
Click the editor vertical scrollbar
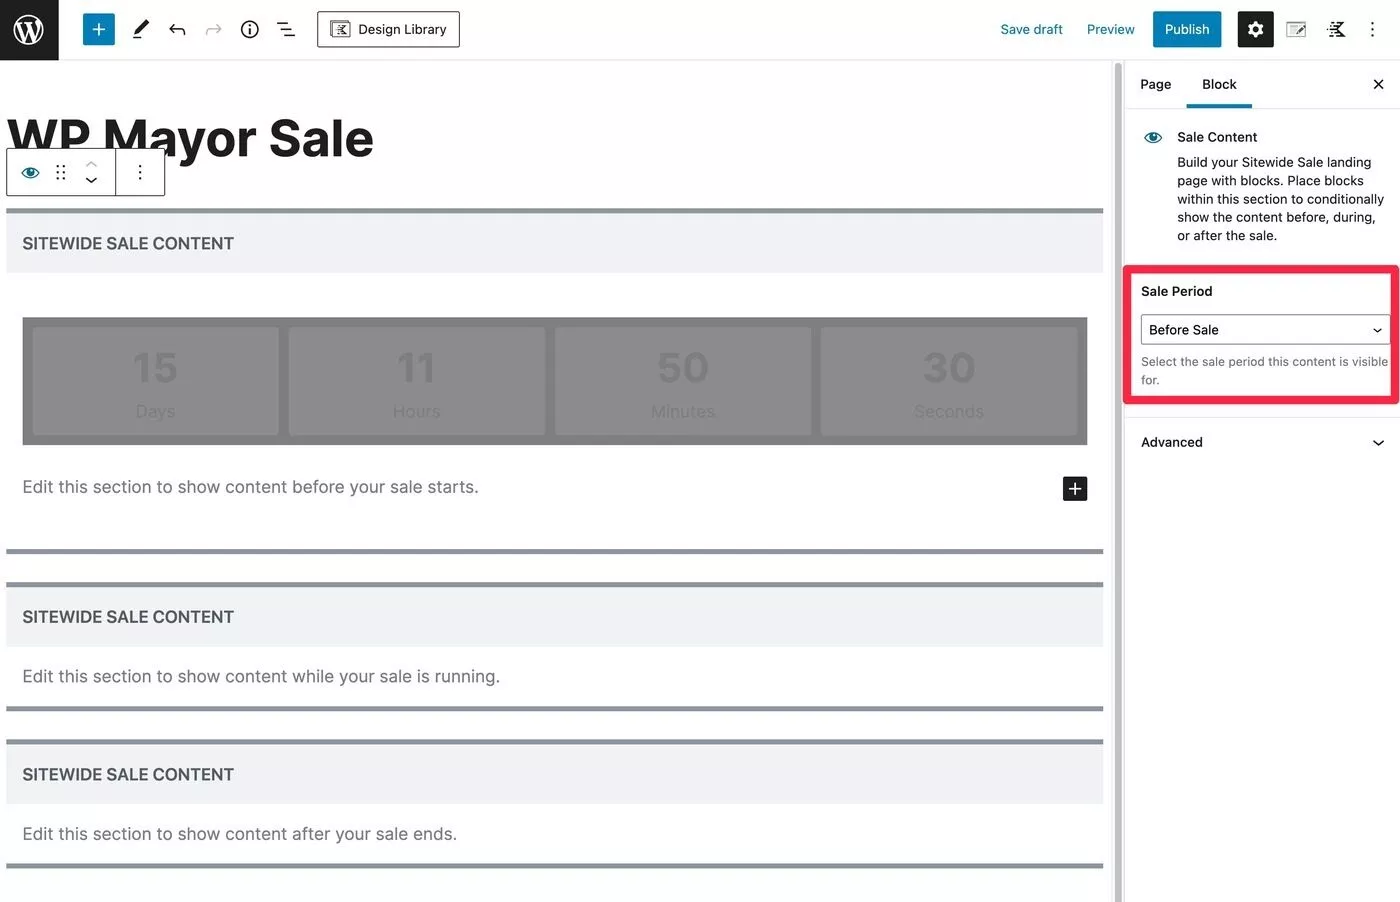pos(1118,480)
